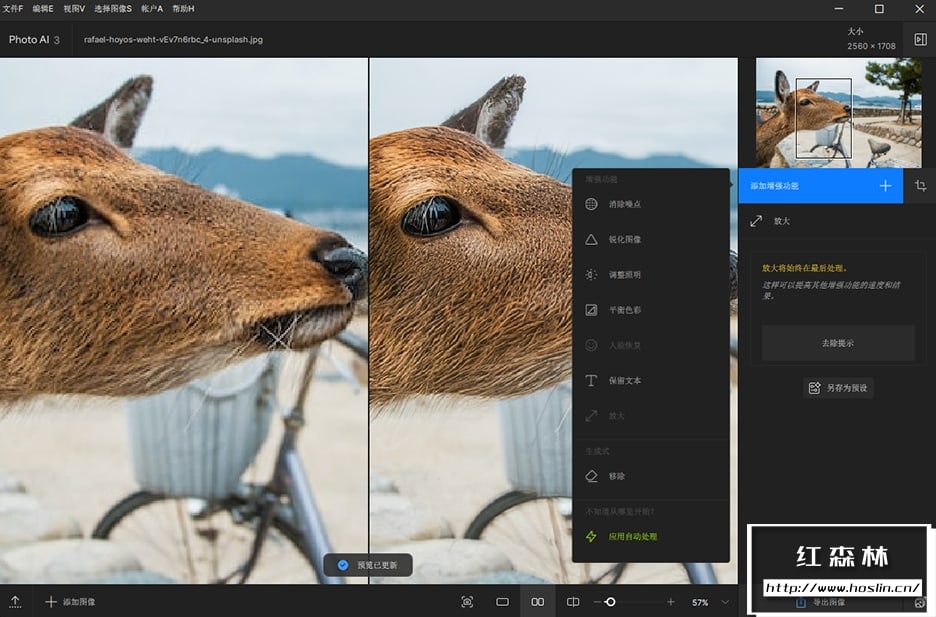Switch to split slider view mode
The width and height of the screenshot is (936, 617).
pyautogui.click(x=573, y=602)
